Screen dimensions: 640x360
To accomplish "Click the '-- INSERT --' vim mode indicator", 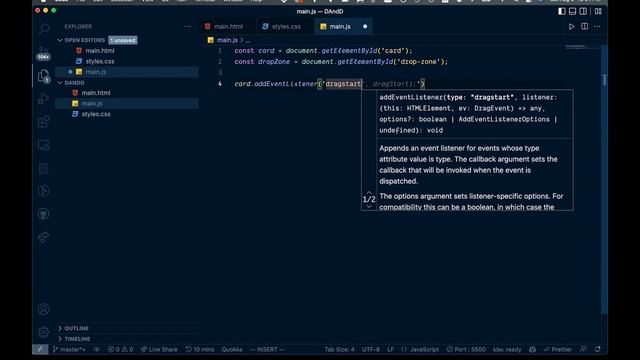I will [x=267, y=349].
